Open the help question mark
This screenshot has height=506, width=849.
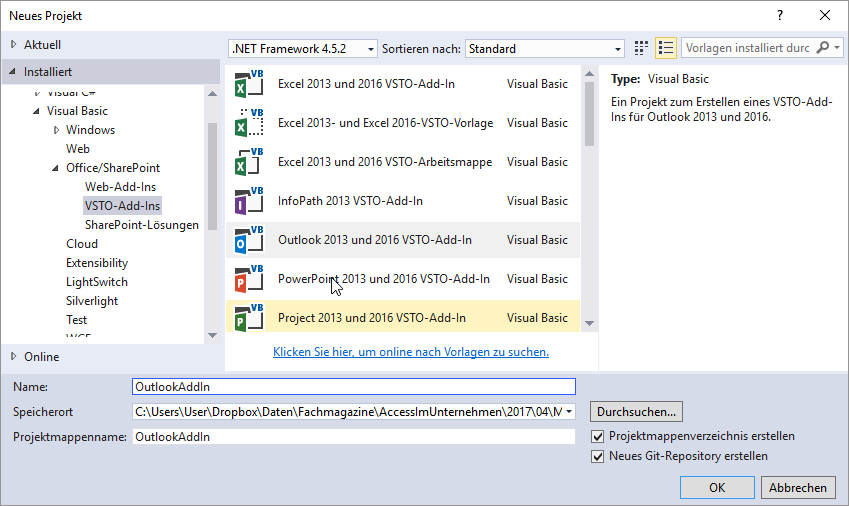pyautogui.click(x=780, y=15)
